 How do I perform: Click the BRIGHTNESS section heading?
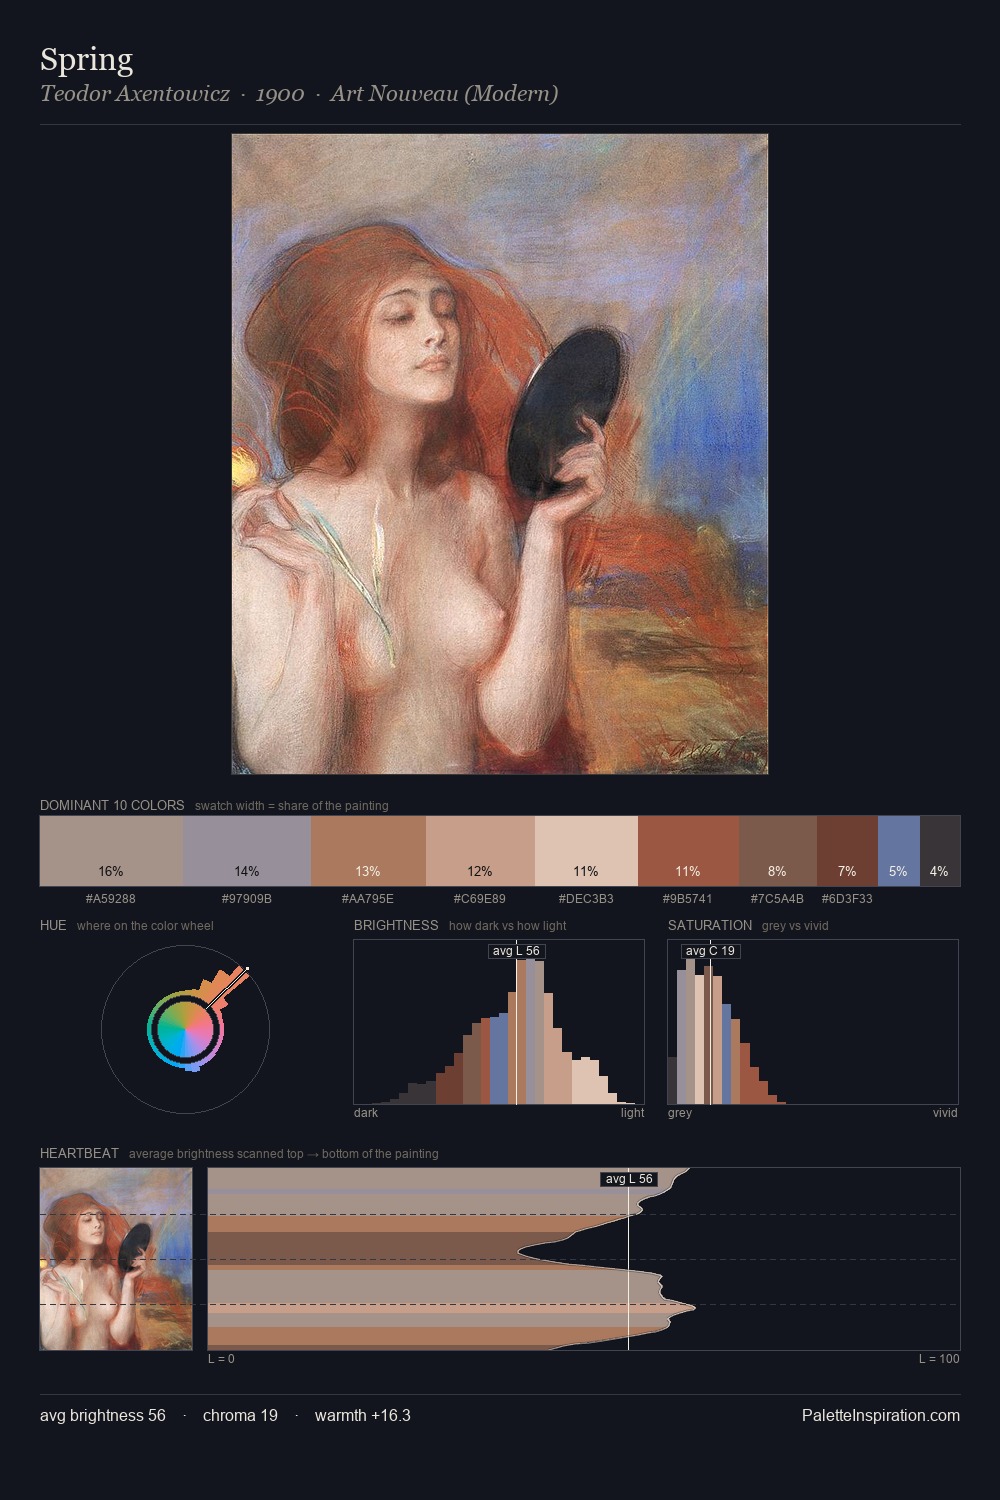click(396, 925)
